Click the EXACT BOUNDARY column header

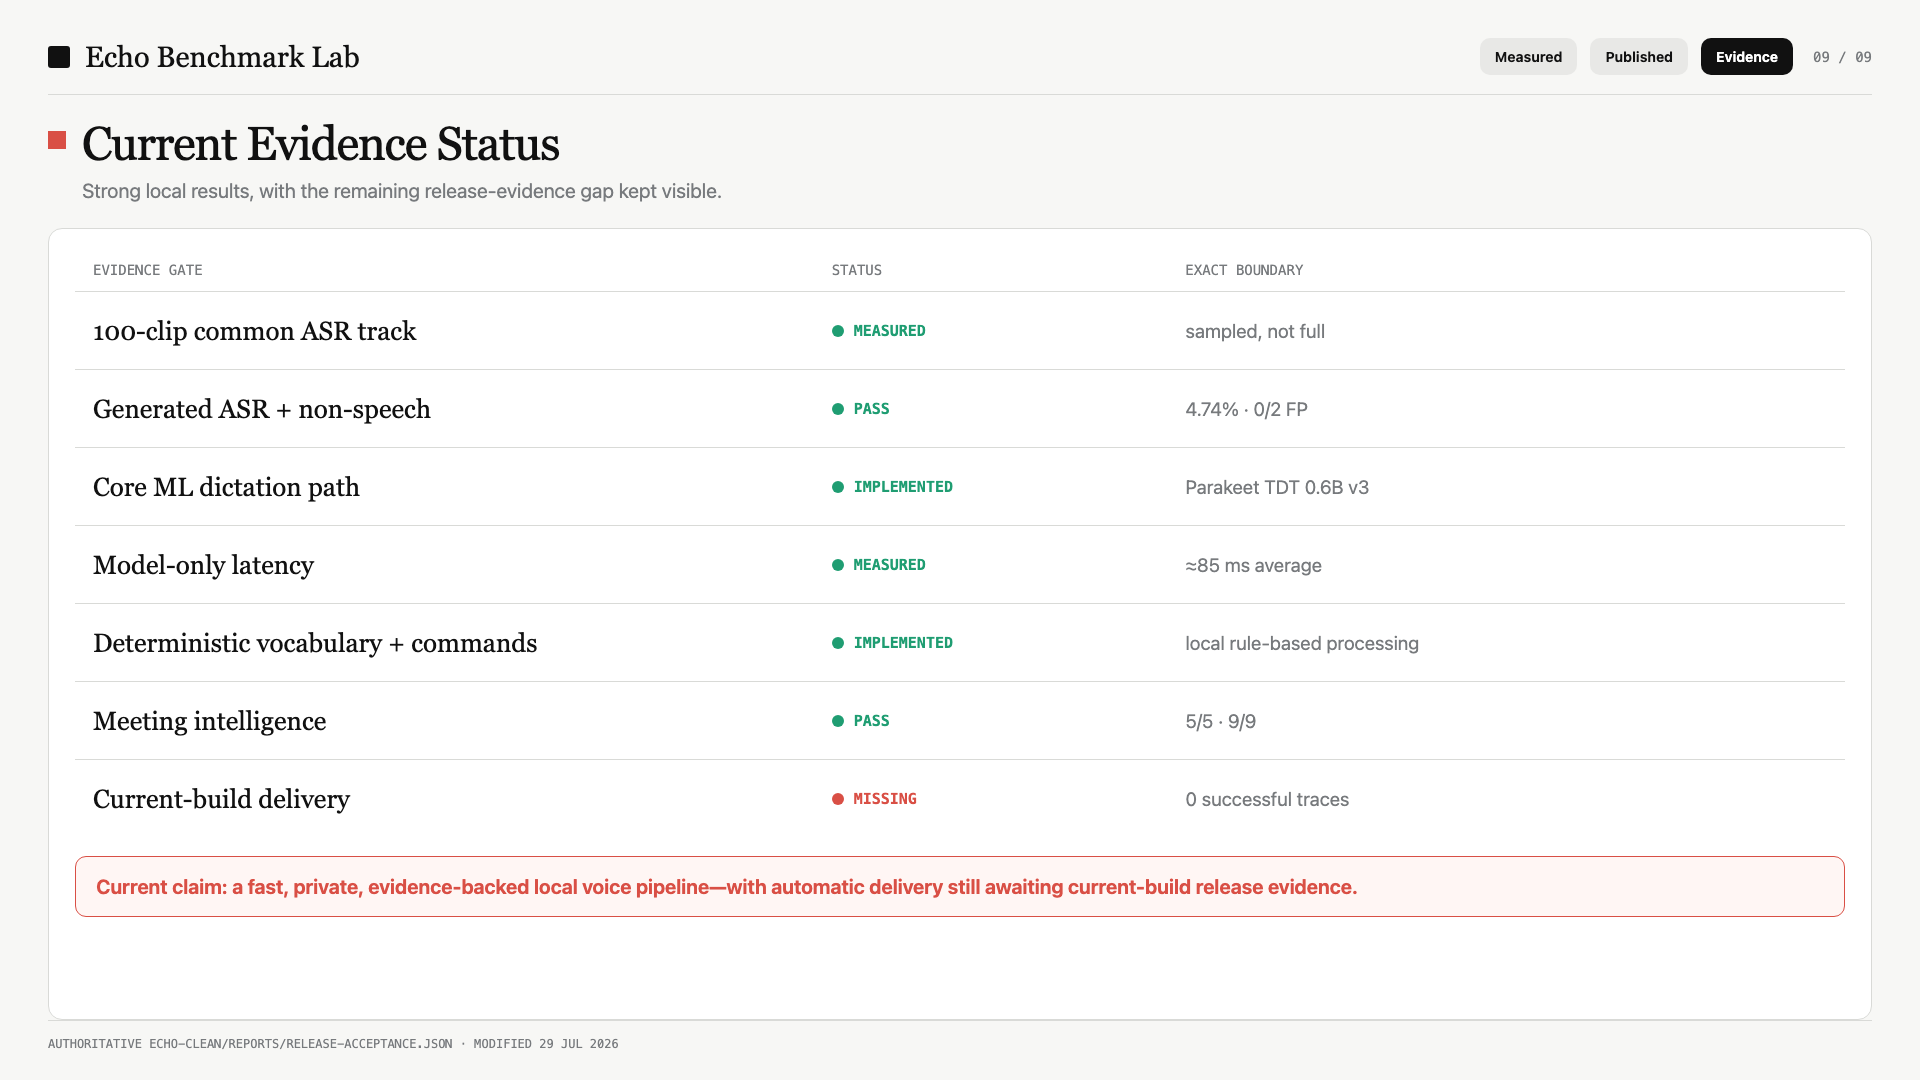click(1244, 270)
